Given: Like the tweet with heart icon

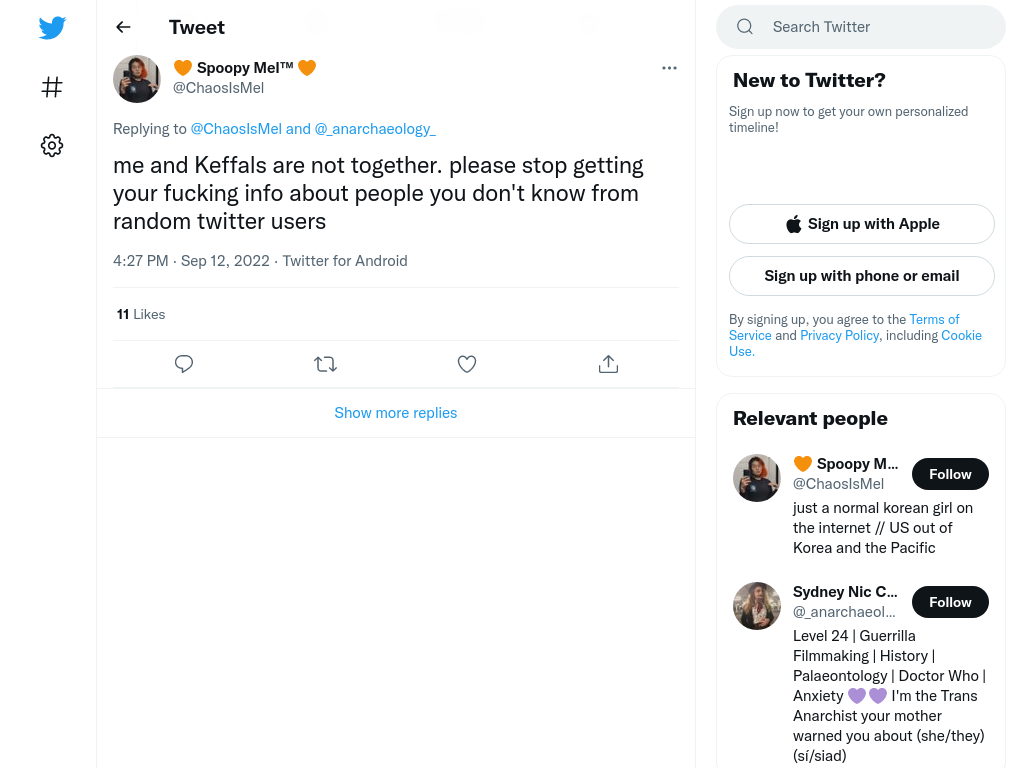Looking at the screenshot, I should [x=466, y=364].
